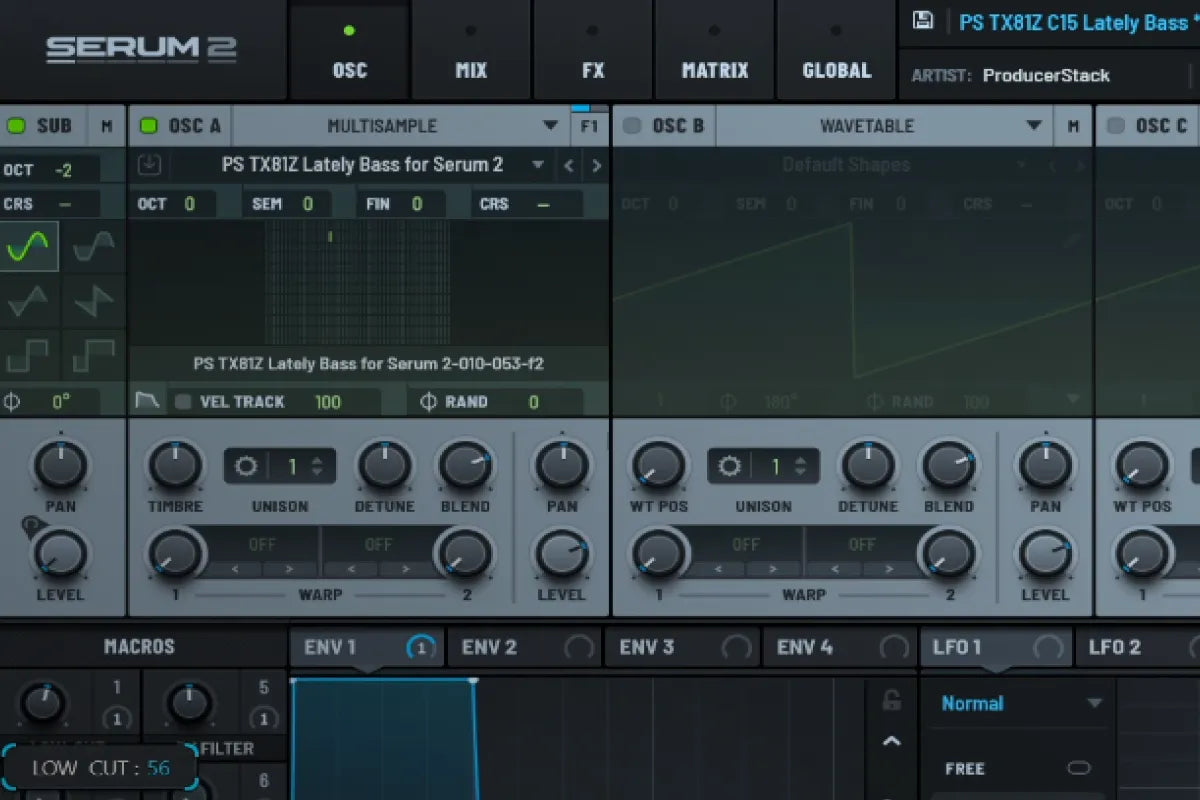Choose the triangle sub oscillator wave shape
This screenshot has width=1200, height=800.
[29, 300]
